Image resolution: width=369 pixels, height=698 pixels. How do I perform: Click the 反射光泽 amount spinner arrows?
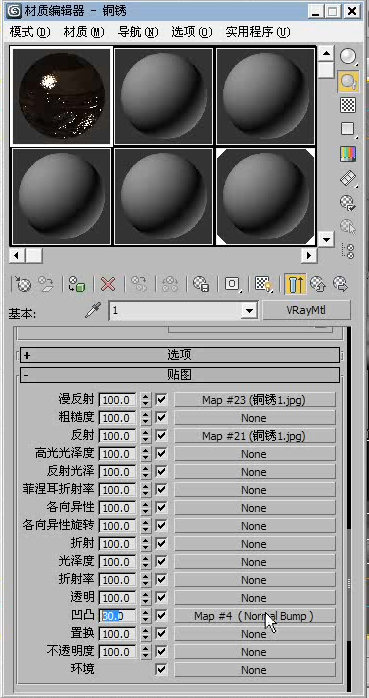point(146,471)
